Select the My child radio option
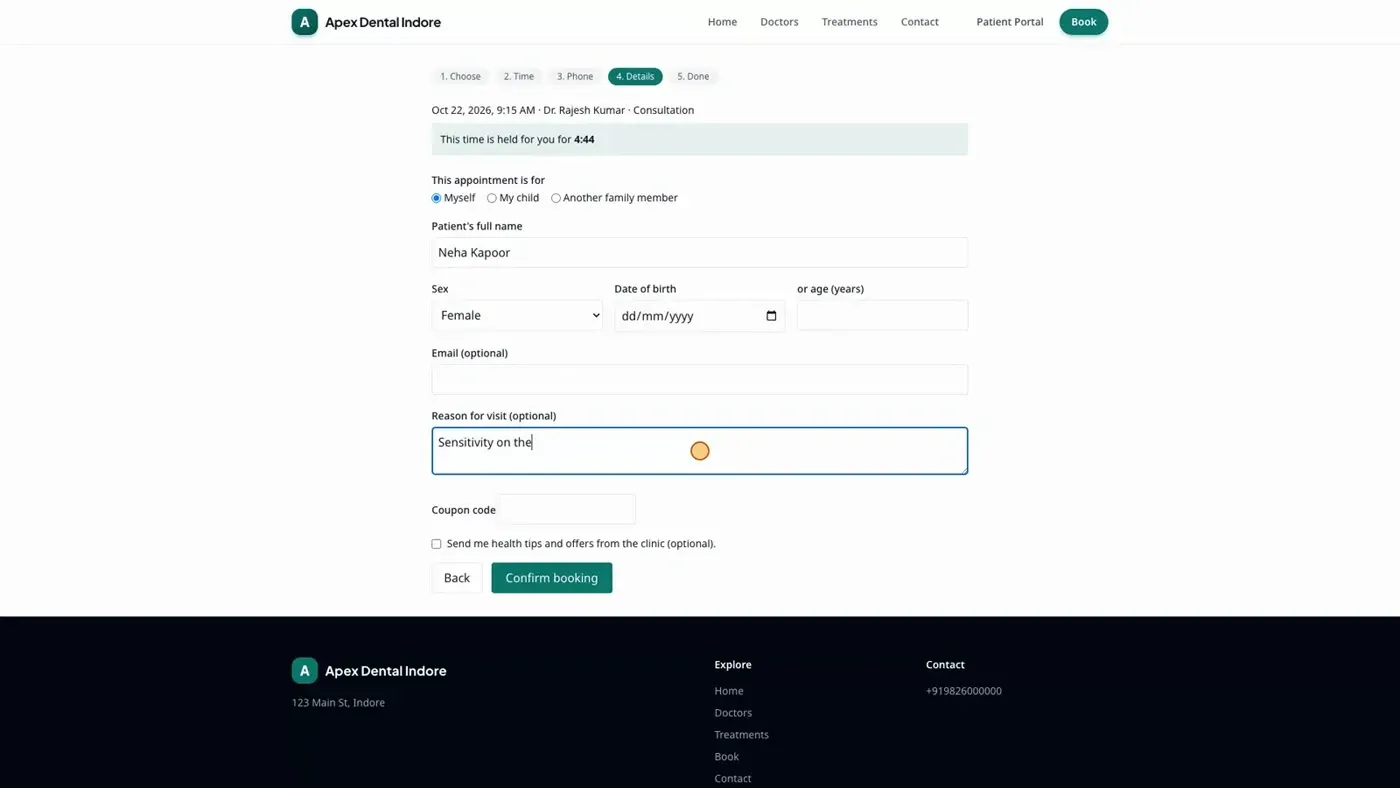 pyautogui.click(x=492, y=198)
